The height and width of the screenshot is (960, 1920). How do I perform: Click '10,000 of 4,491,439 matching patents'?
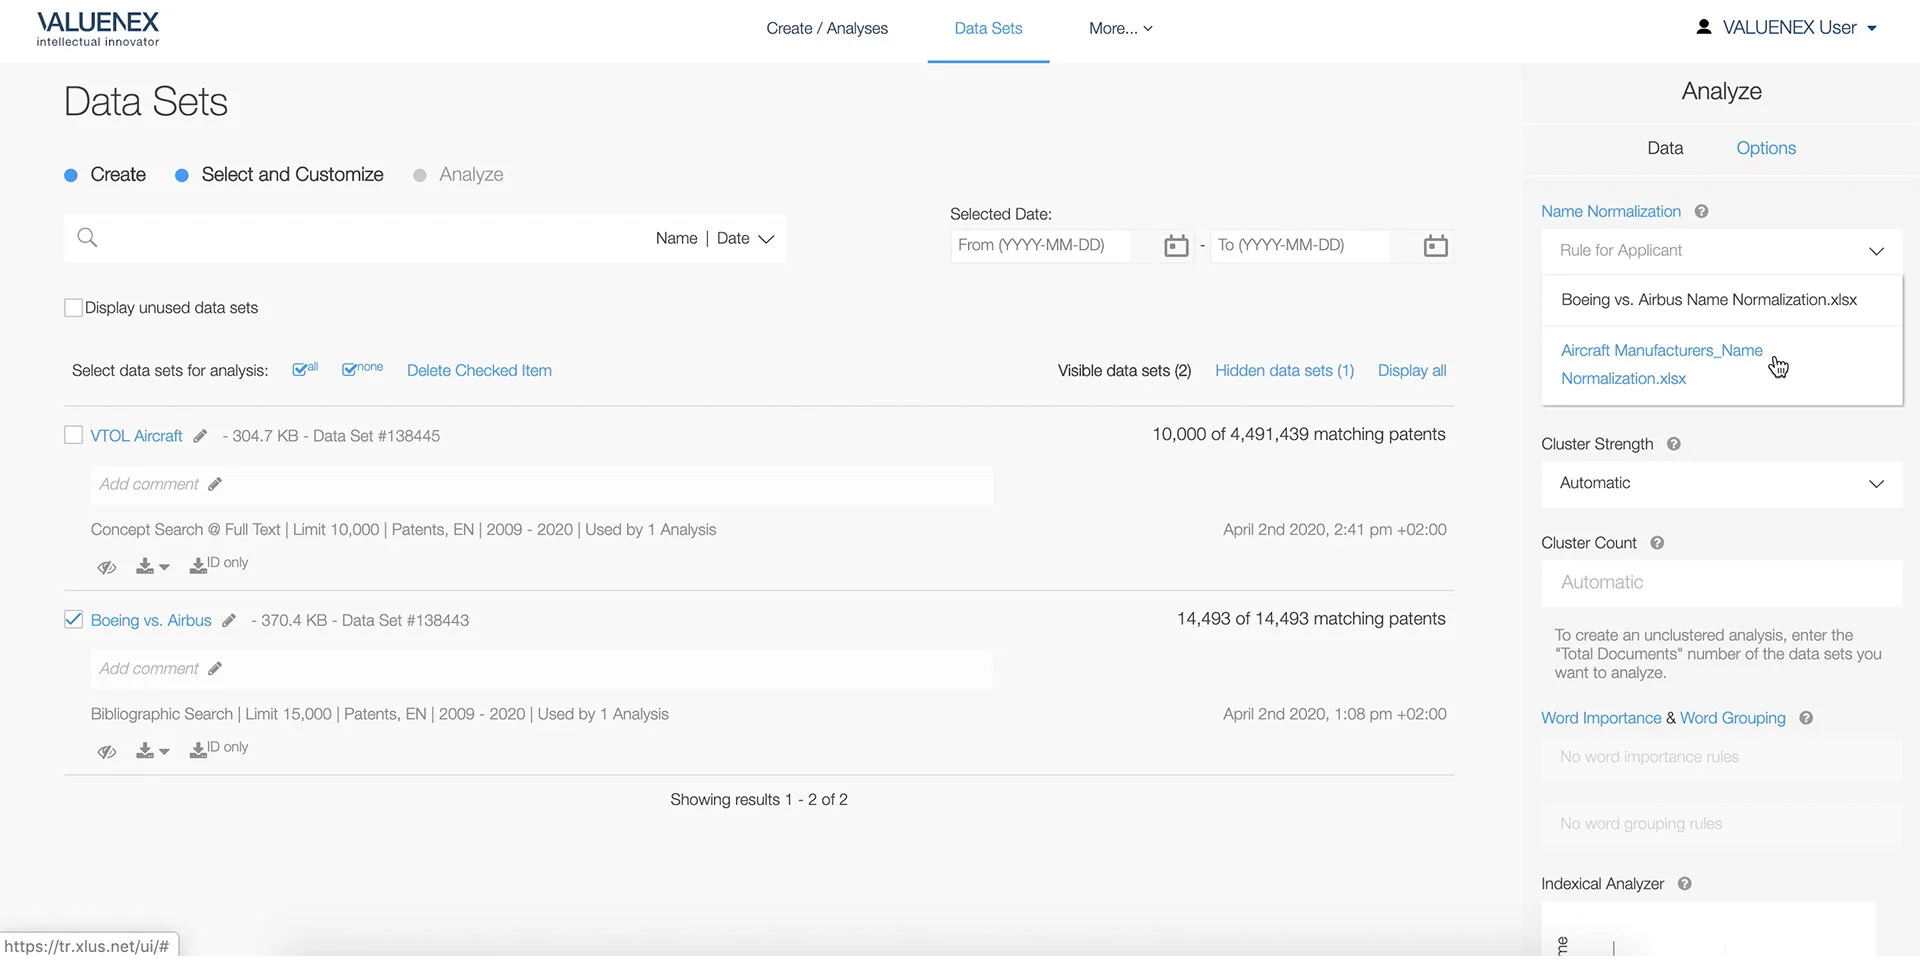[1299, 435]
